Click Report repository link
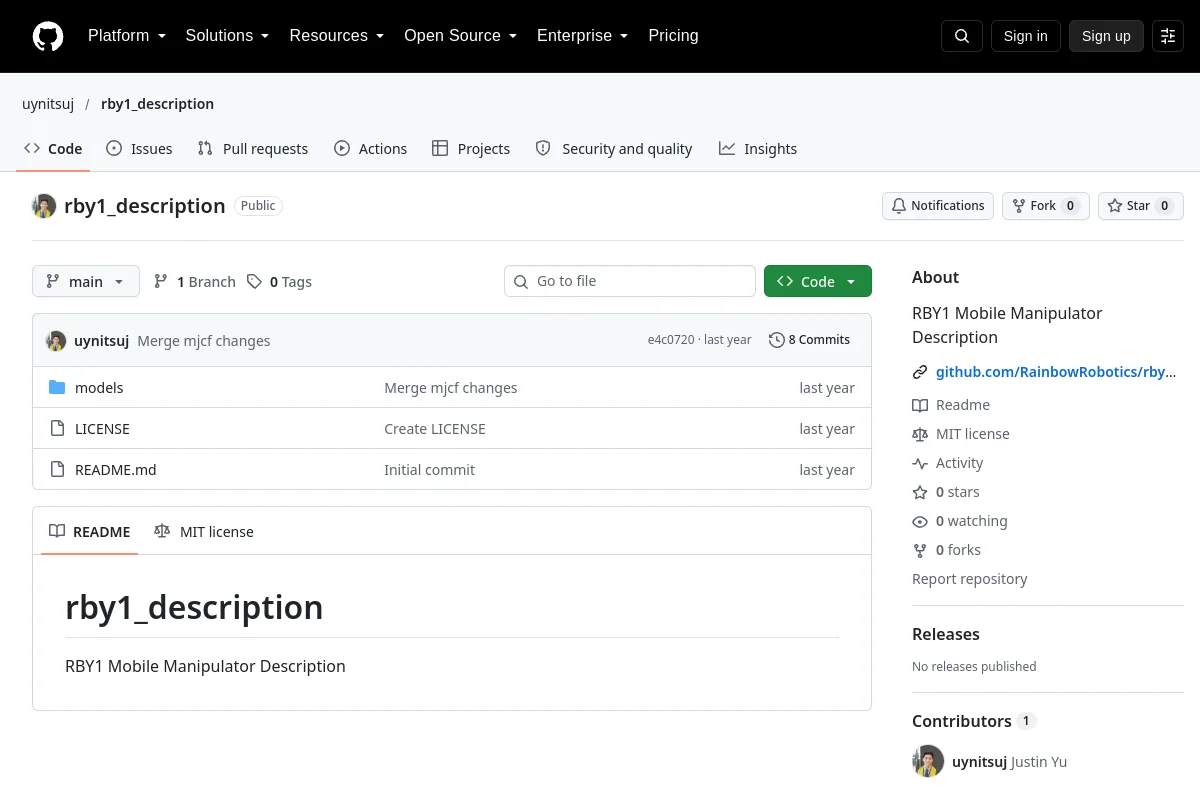The image size is (1200, 800). tap(970, 579)
